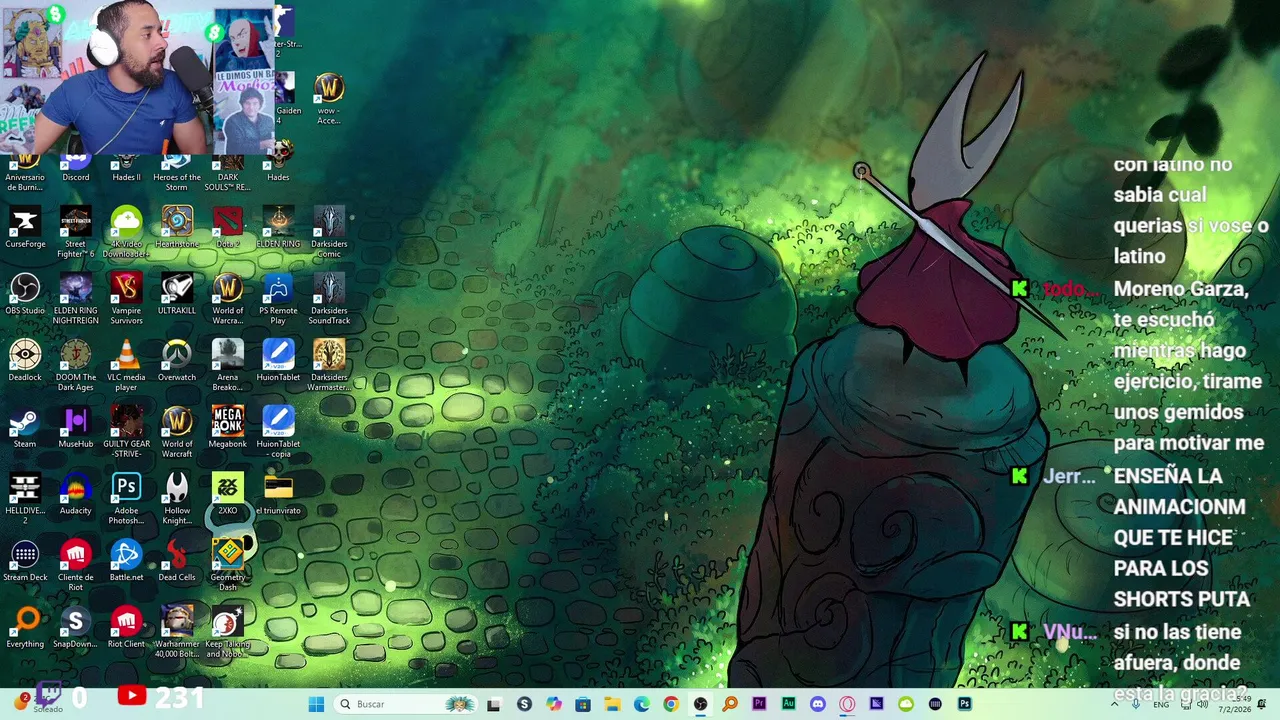Open PS Remote Play shortcut
This screenshot has height=720, width=1280.
pos(278,299)
